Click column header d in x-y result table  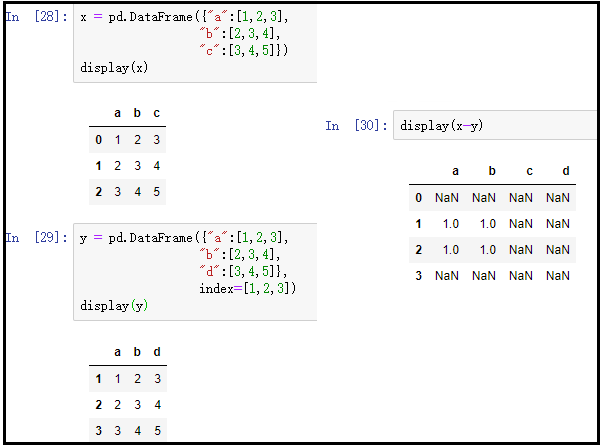pyautogui.click(x=566, y=171)
